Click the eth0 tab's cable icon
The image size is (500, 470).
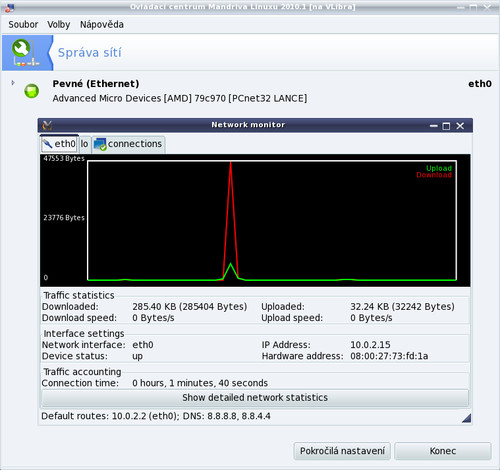48,144
